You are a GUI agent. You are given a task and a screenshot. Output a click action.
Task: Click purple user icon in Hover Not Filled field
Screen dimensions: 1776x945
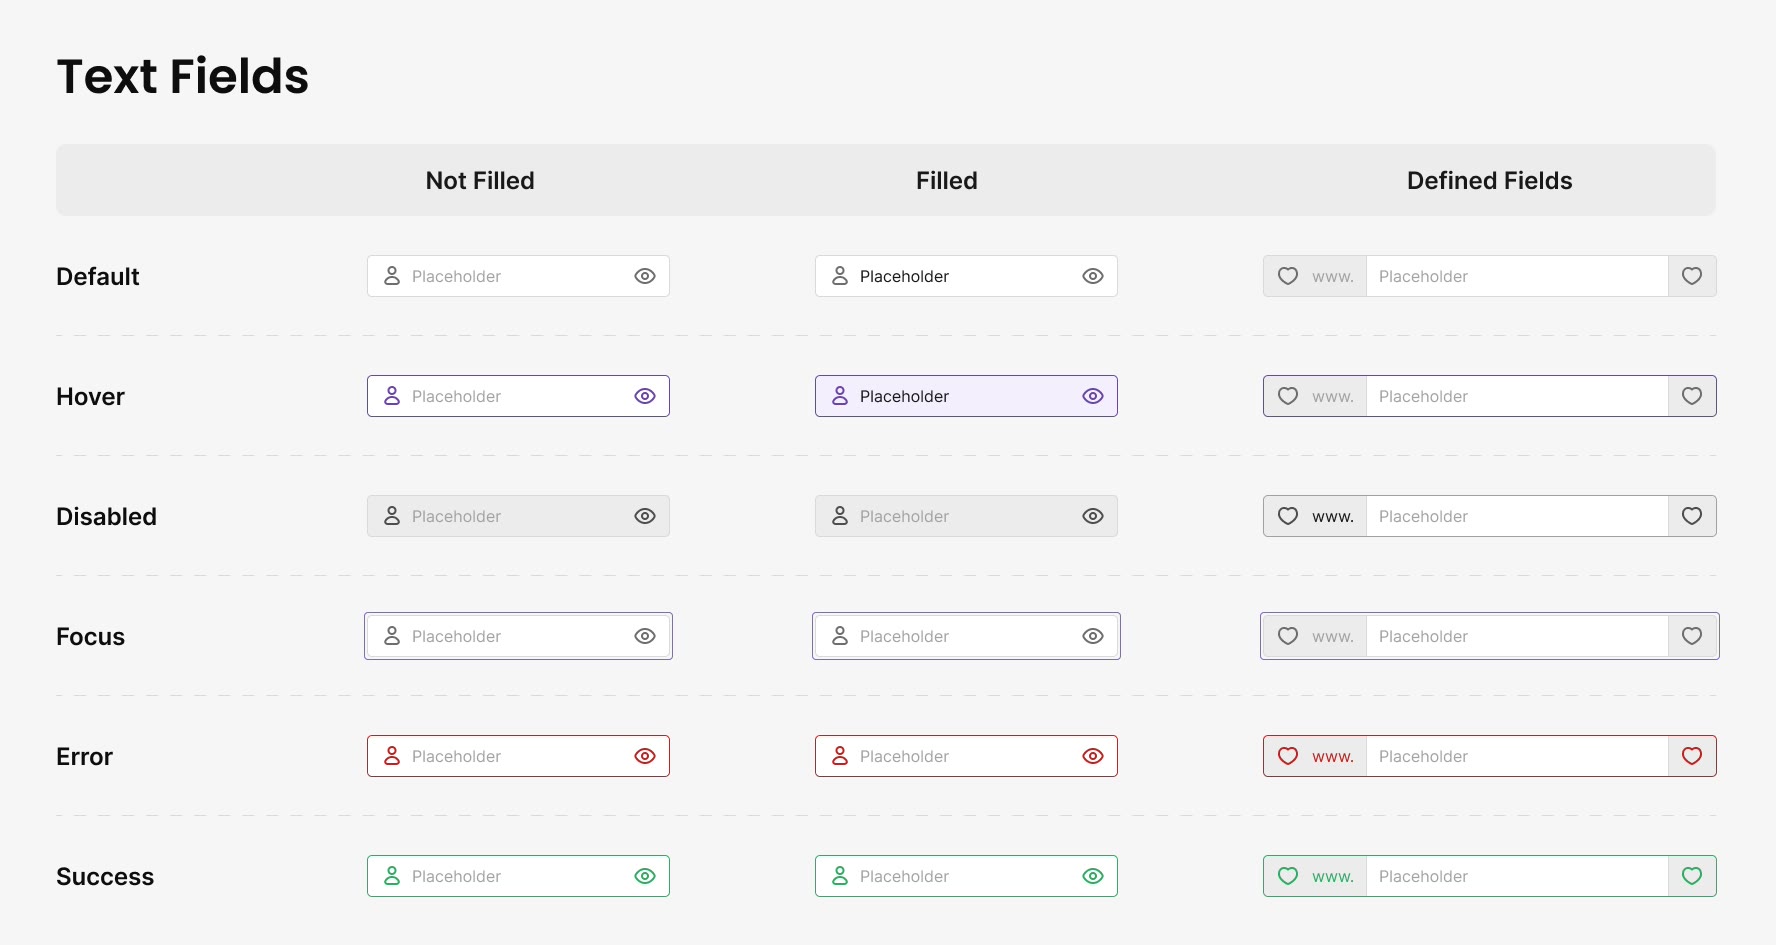pyautogui.click(x=392, y=396)
